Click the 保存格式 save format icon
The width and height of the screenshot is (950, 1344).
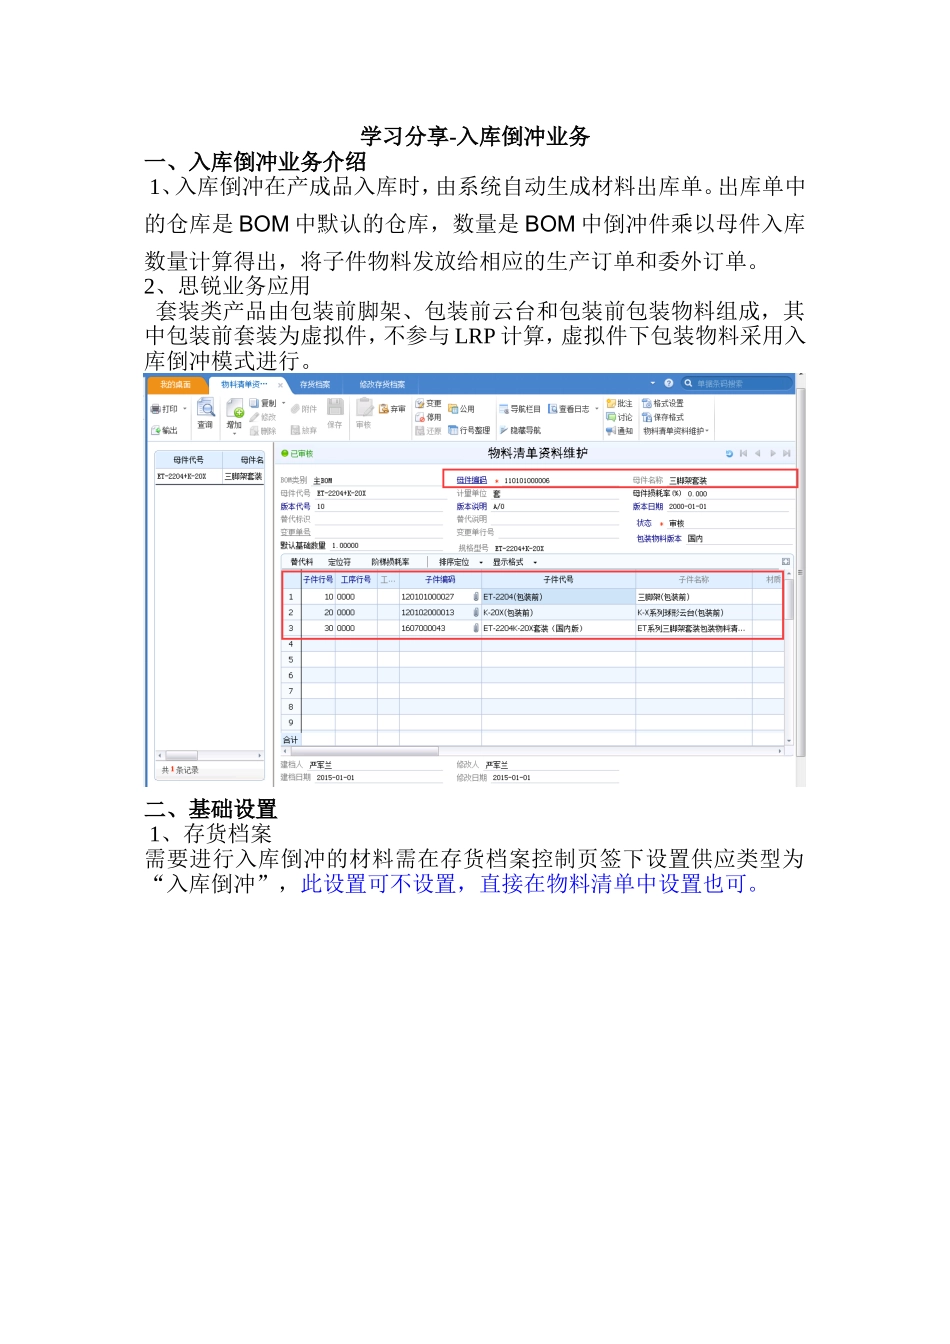tap(647, 417)
